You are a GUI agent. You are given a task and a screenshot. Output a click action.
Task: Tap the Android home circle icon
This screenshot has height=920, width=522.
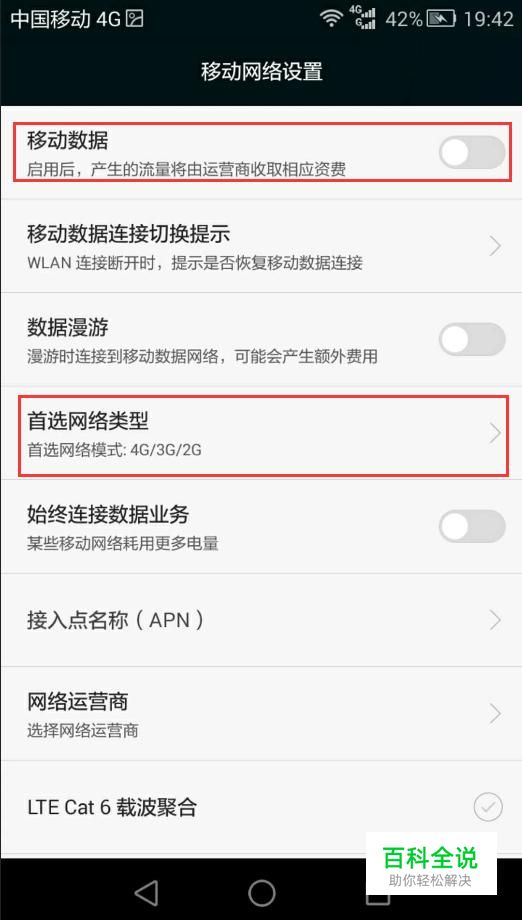pyautogui.click(x=262, y=893)
